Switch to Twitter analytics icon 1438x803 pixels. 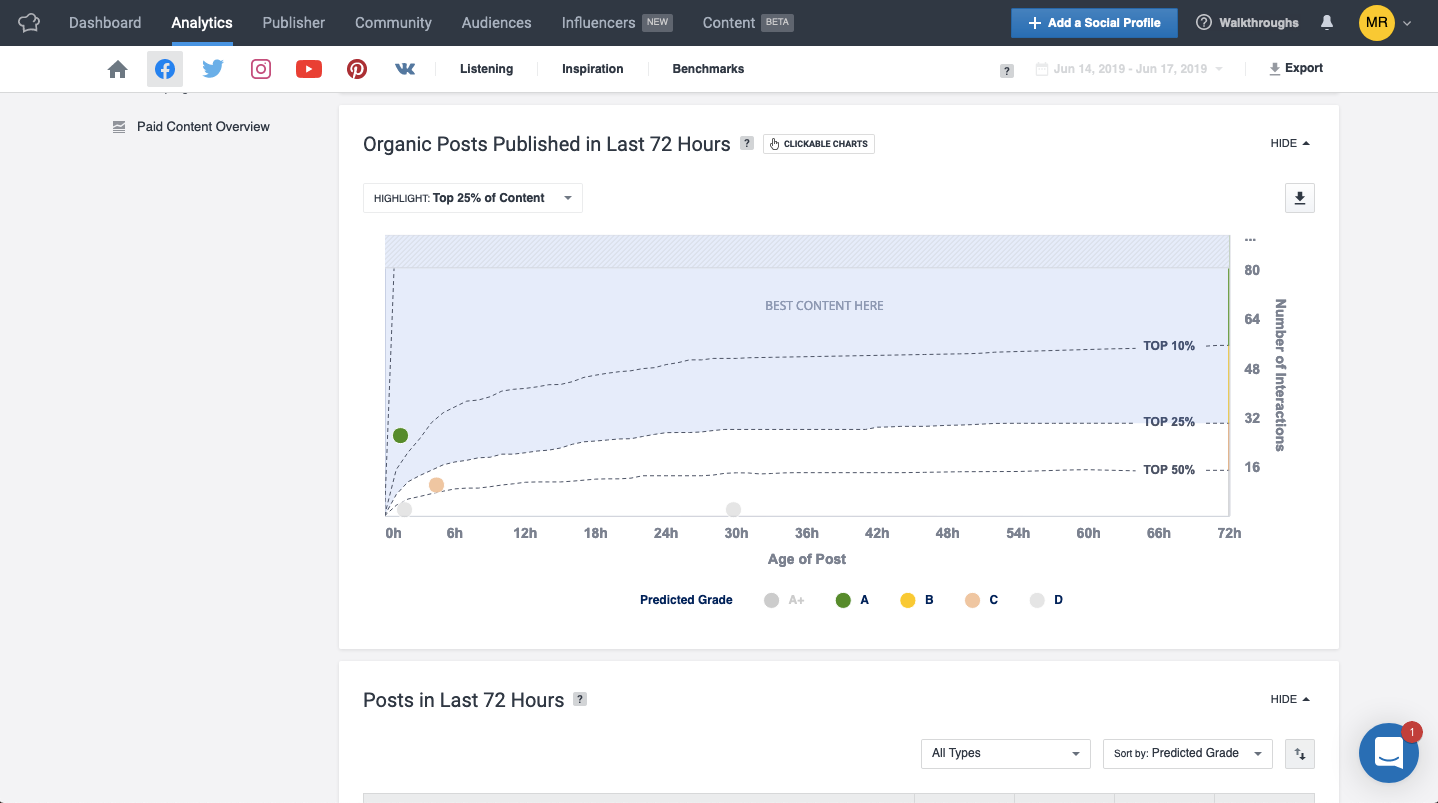213,69
